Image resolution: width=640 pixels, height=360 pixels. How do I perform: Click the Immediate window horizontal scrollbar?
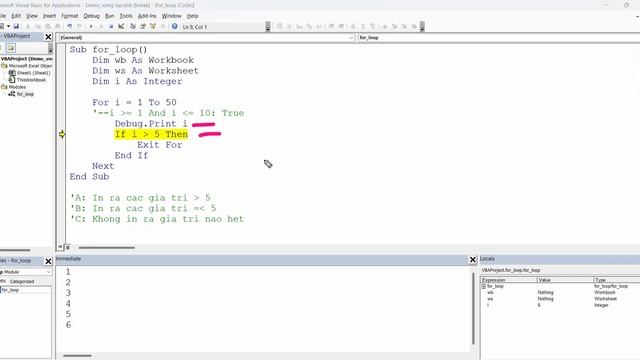point(77,356)
